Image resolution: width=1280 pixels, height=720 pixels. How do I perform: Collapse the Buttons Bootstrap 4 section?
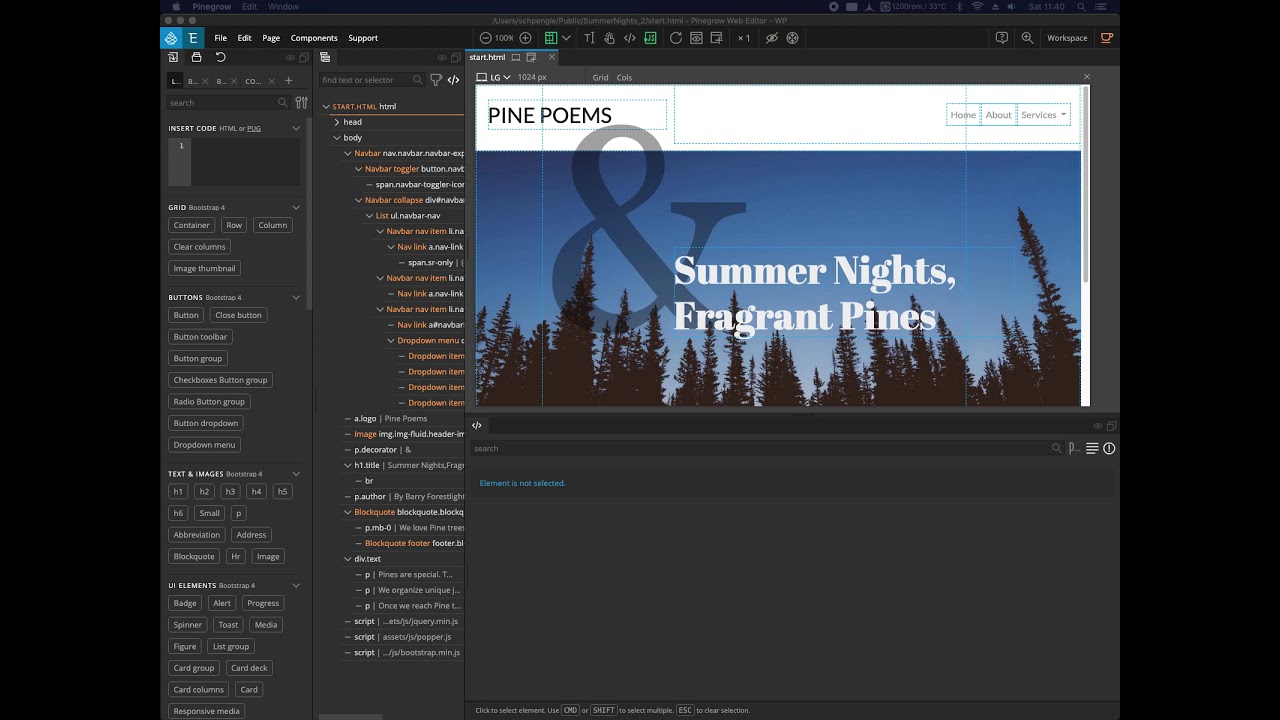click(x=296, y=297)
